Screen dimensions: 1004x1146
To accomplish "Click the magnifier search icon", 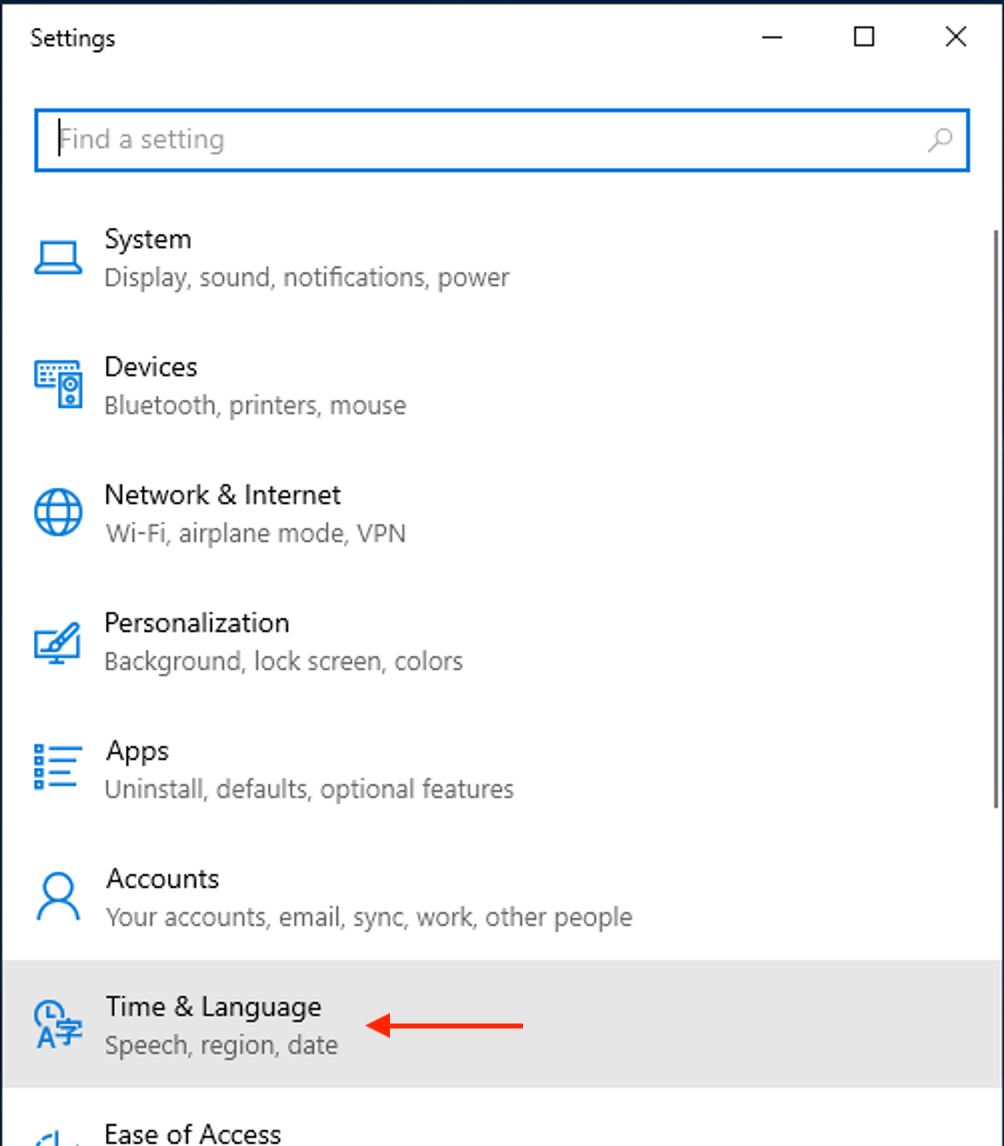I will 940,140.
